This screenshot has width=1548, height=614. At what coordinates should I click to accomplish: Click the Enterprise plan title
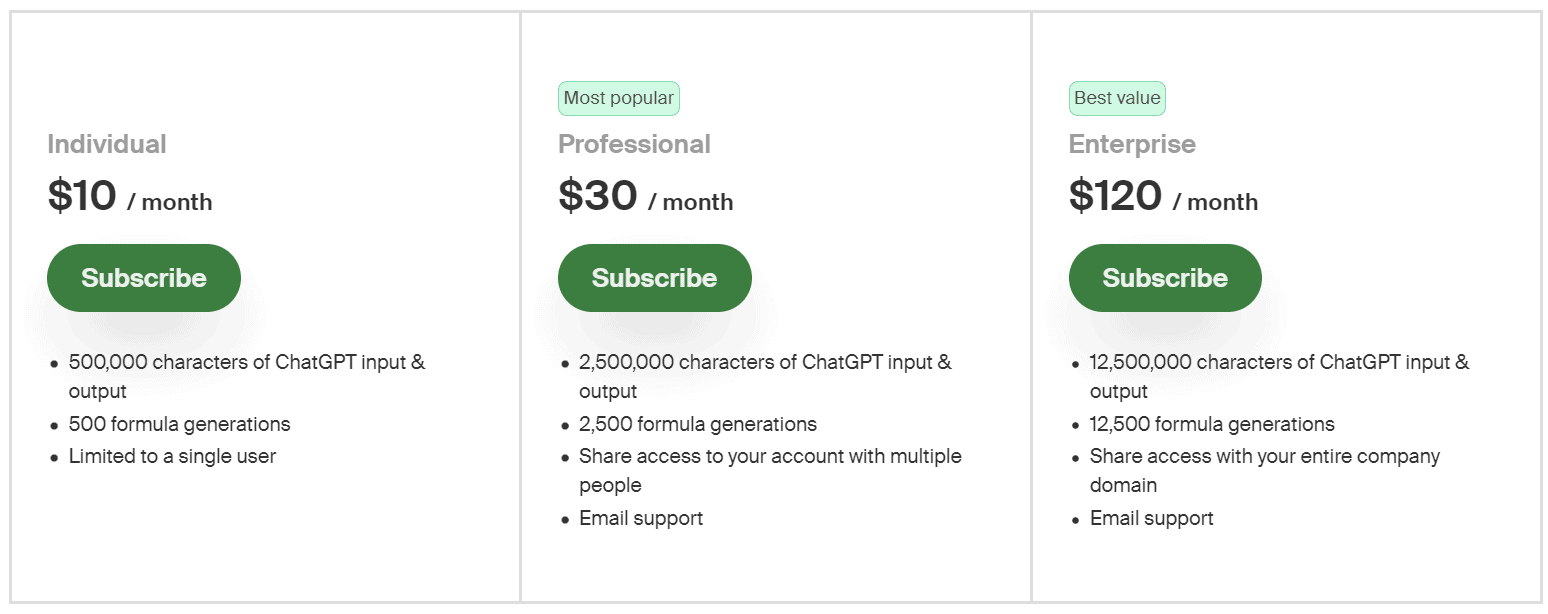(1131, 144)
